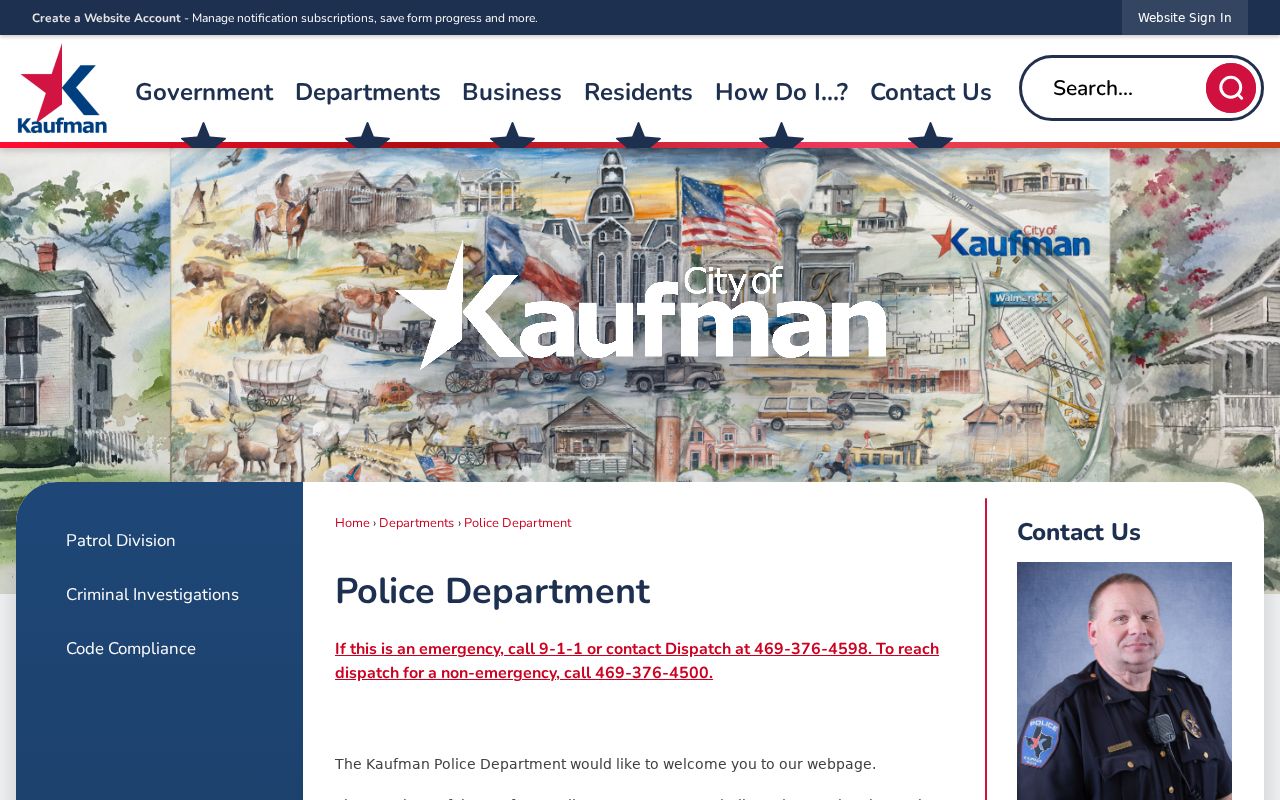Open the Government menu
Image resolution: width=1280 pixels, height=800 pixels.
pos(204,92)
